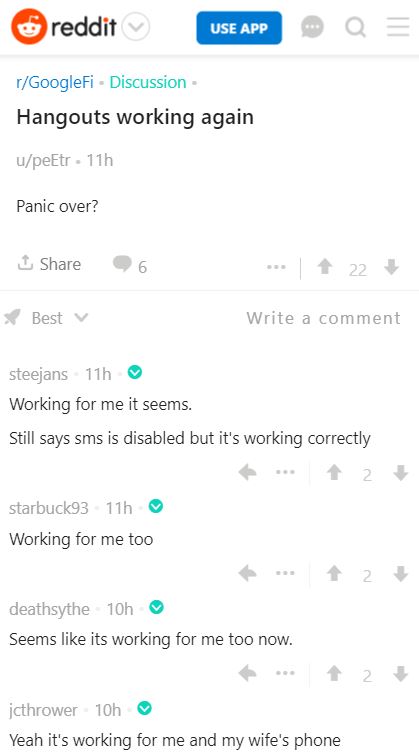Open the r/GoogleFi subreddit link
The height and width of the screenshot is (753, 419).
55,83
